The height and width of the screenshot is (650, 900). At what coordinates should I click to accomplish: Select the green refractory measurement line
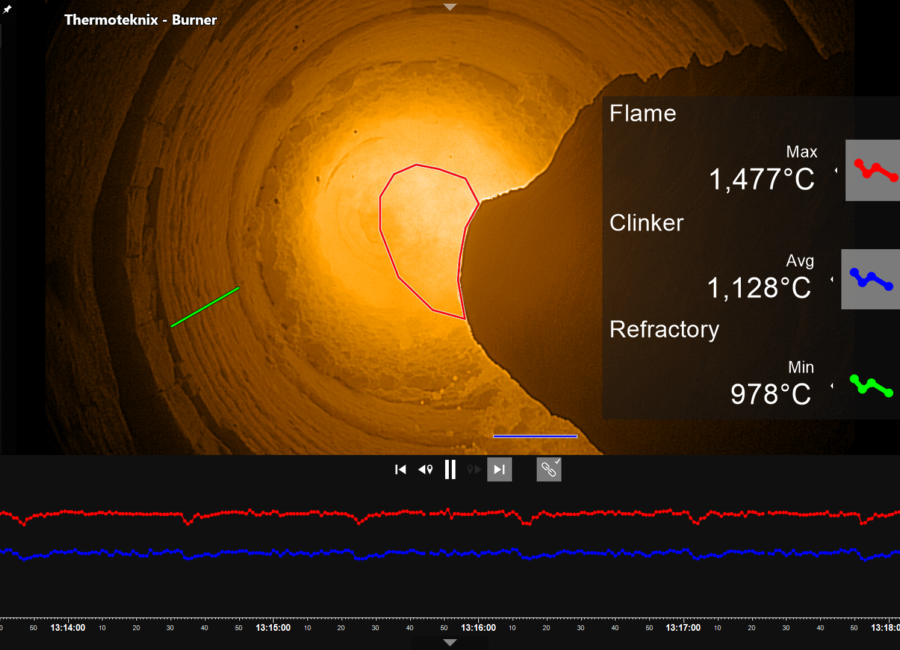[x=205, y=307]
